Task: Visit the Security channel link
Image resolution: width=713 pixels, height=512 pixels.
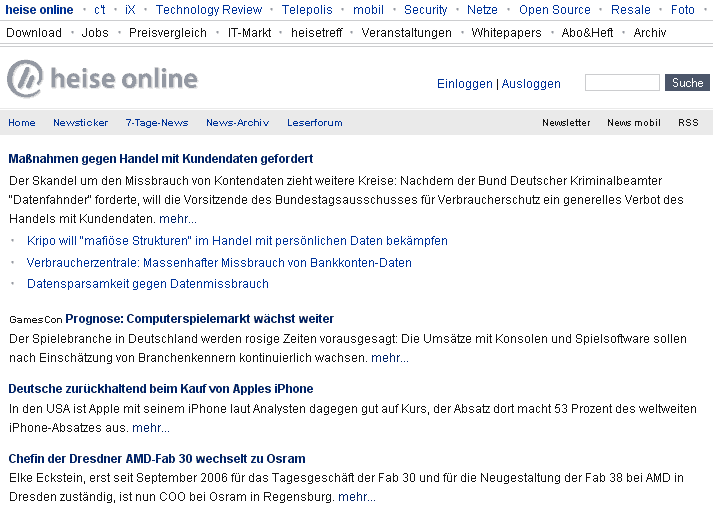Action: point(426,10)
